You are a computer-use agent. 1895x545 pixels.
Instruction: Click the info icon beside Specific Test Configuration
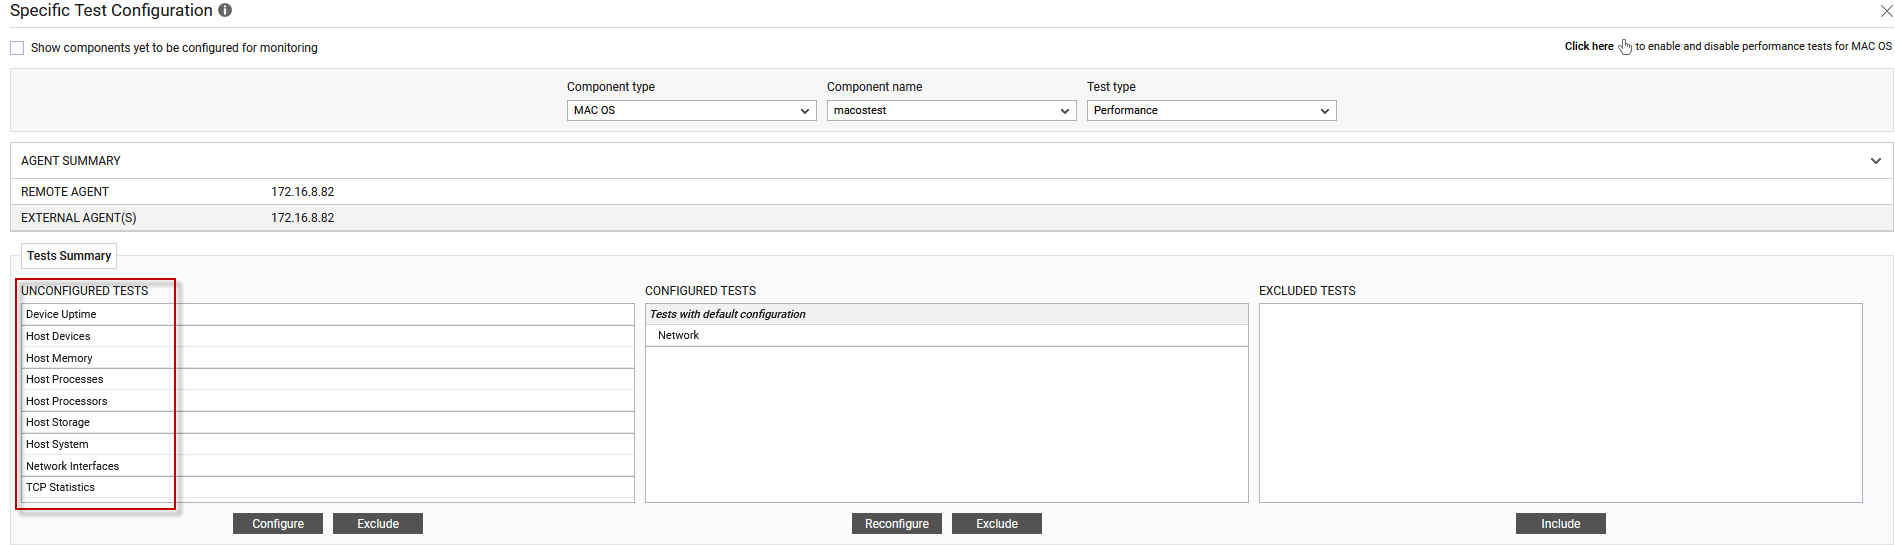point(225,10)
